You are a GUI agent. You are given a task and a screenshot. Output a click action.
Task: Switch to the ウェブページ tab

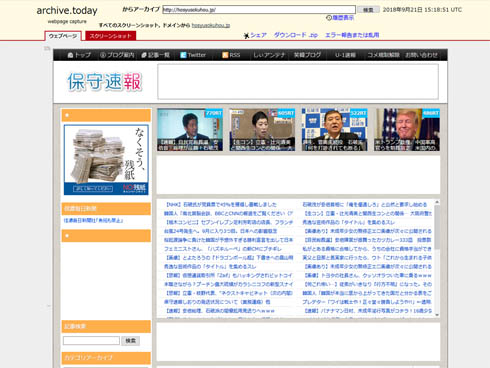click(x=63, y=36)
